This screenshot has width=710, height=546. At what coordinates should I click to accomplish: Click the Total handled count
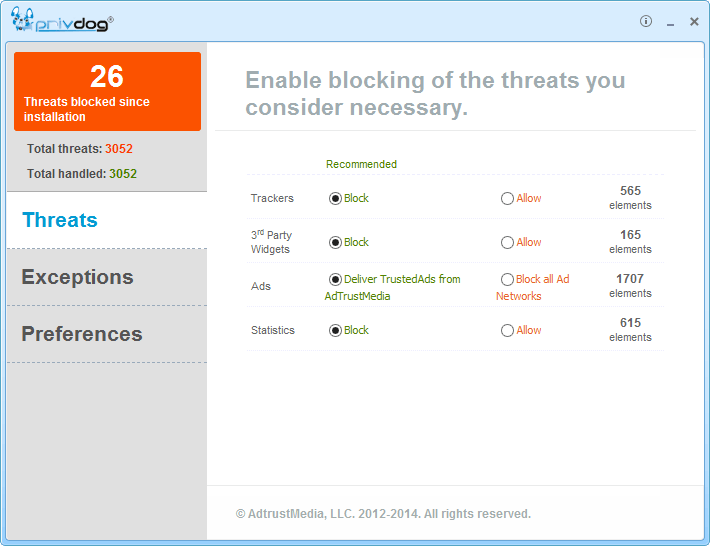pyautogui.click(x=122, y=174)
